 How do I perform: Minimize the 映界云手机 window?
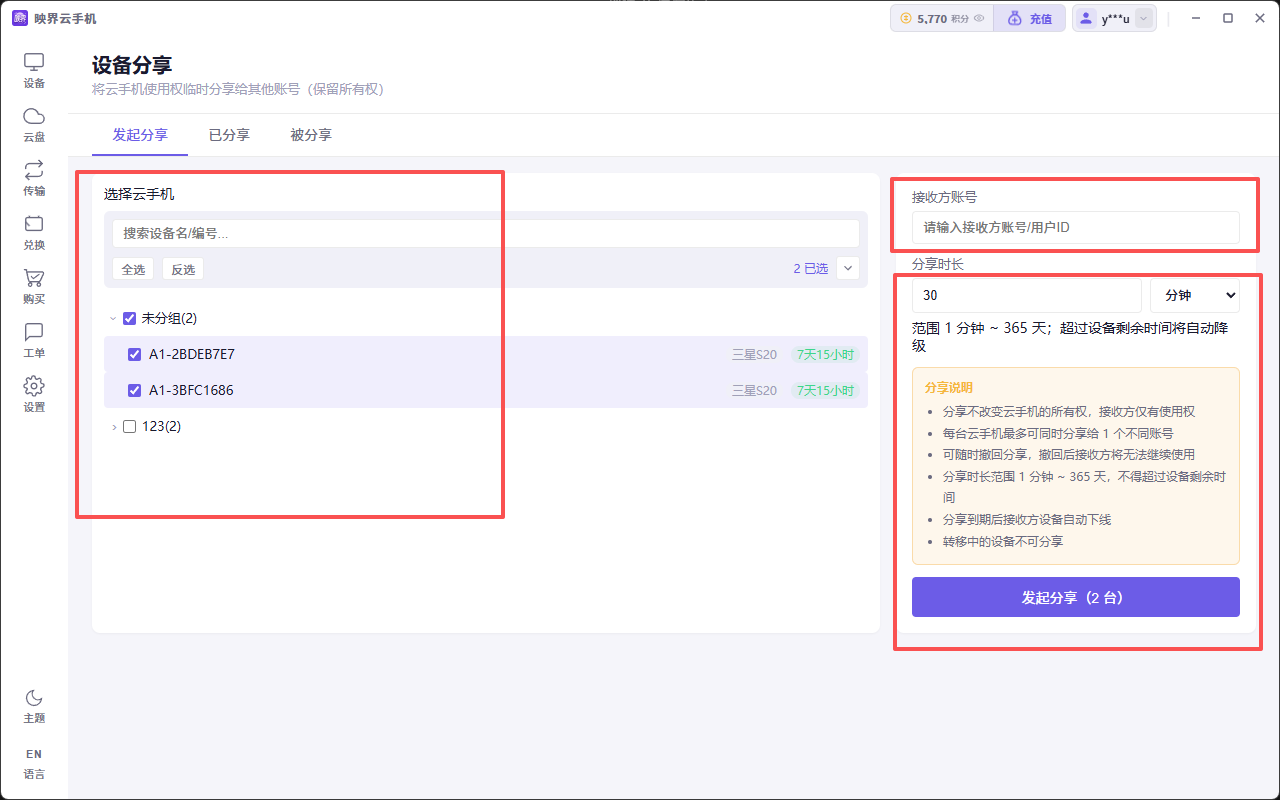click(x=1198, y=18)
